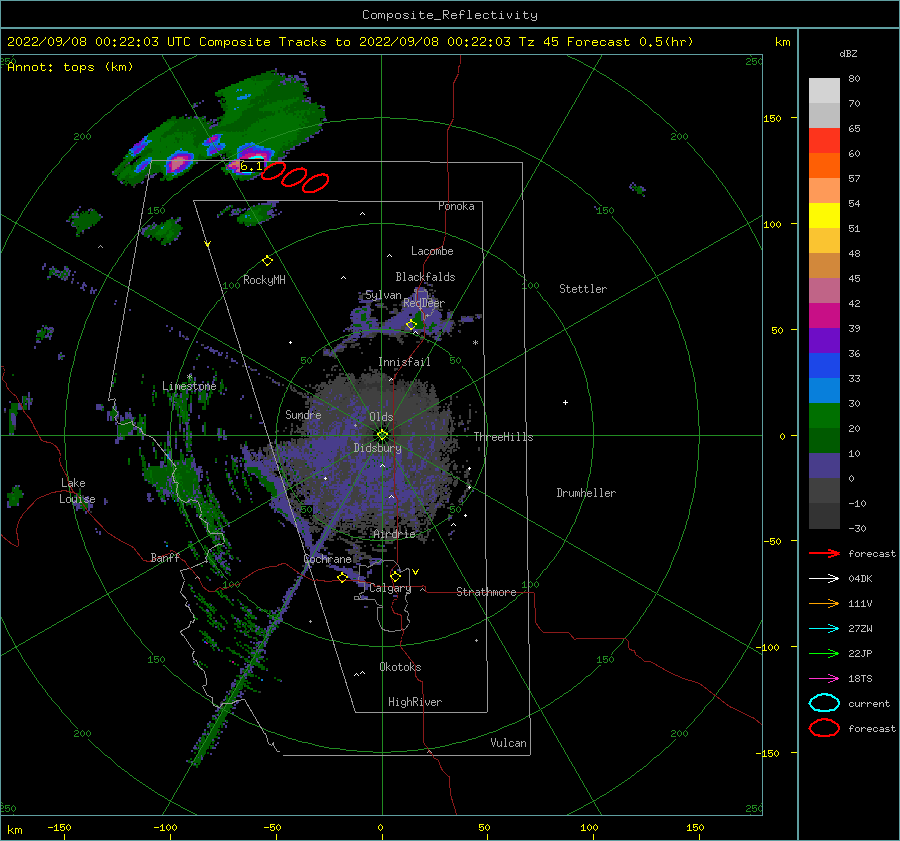The width and height of the screenshot is (900, 841).
Task: Click the Cochrane town label
Action: click(x=327, y=559)
